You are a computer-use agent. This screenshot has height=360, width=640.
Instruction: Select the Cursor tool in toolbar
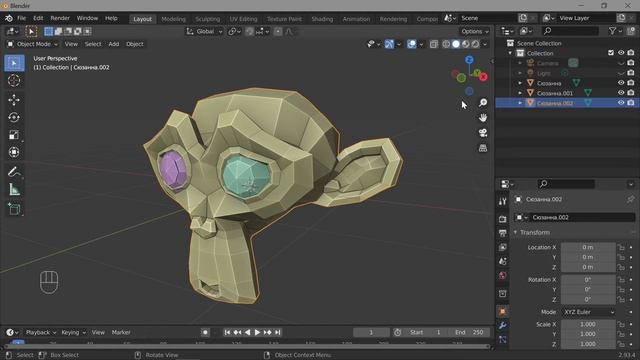pos(14,80)
